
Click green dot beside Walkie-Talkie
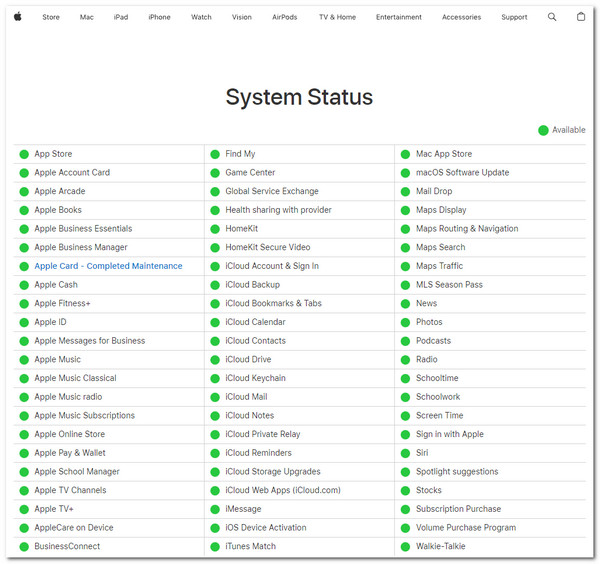[x=405, y=547]
